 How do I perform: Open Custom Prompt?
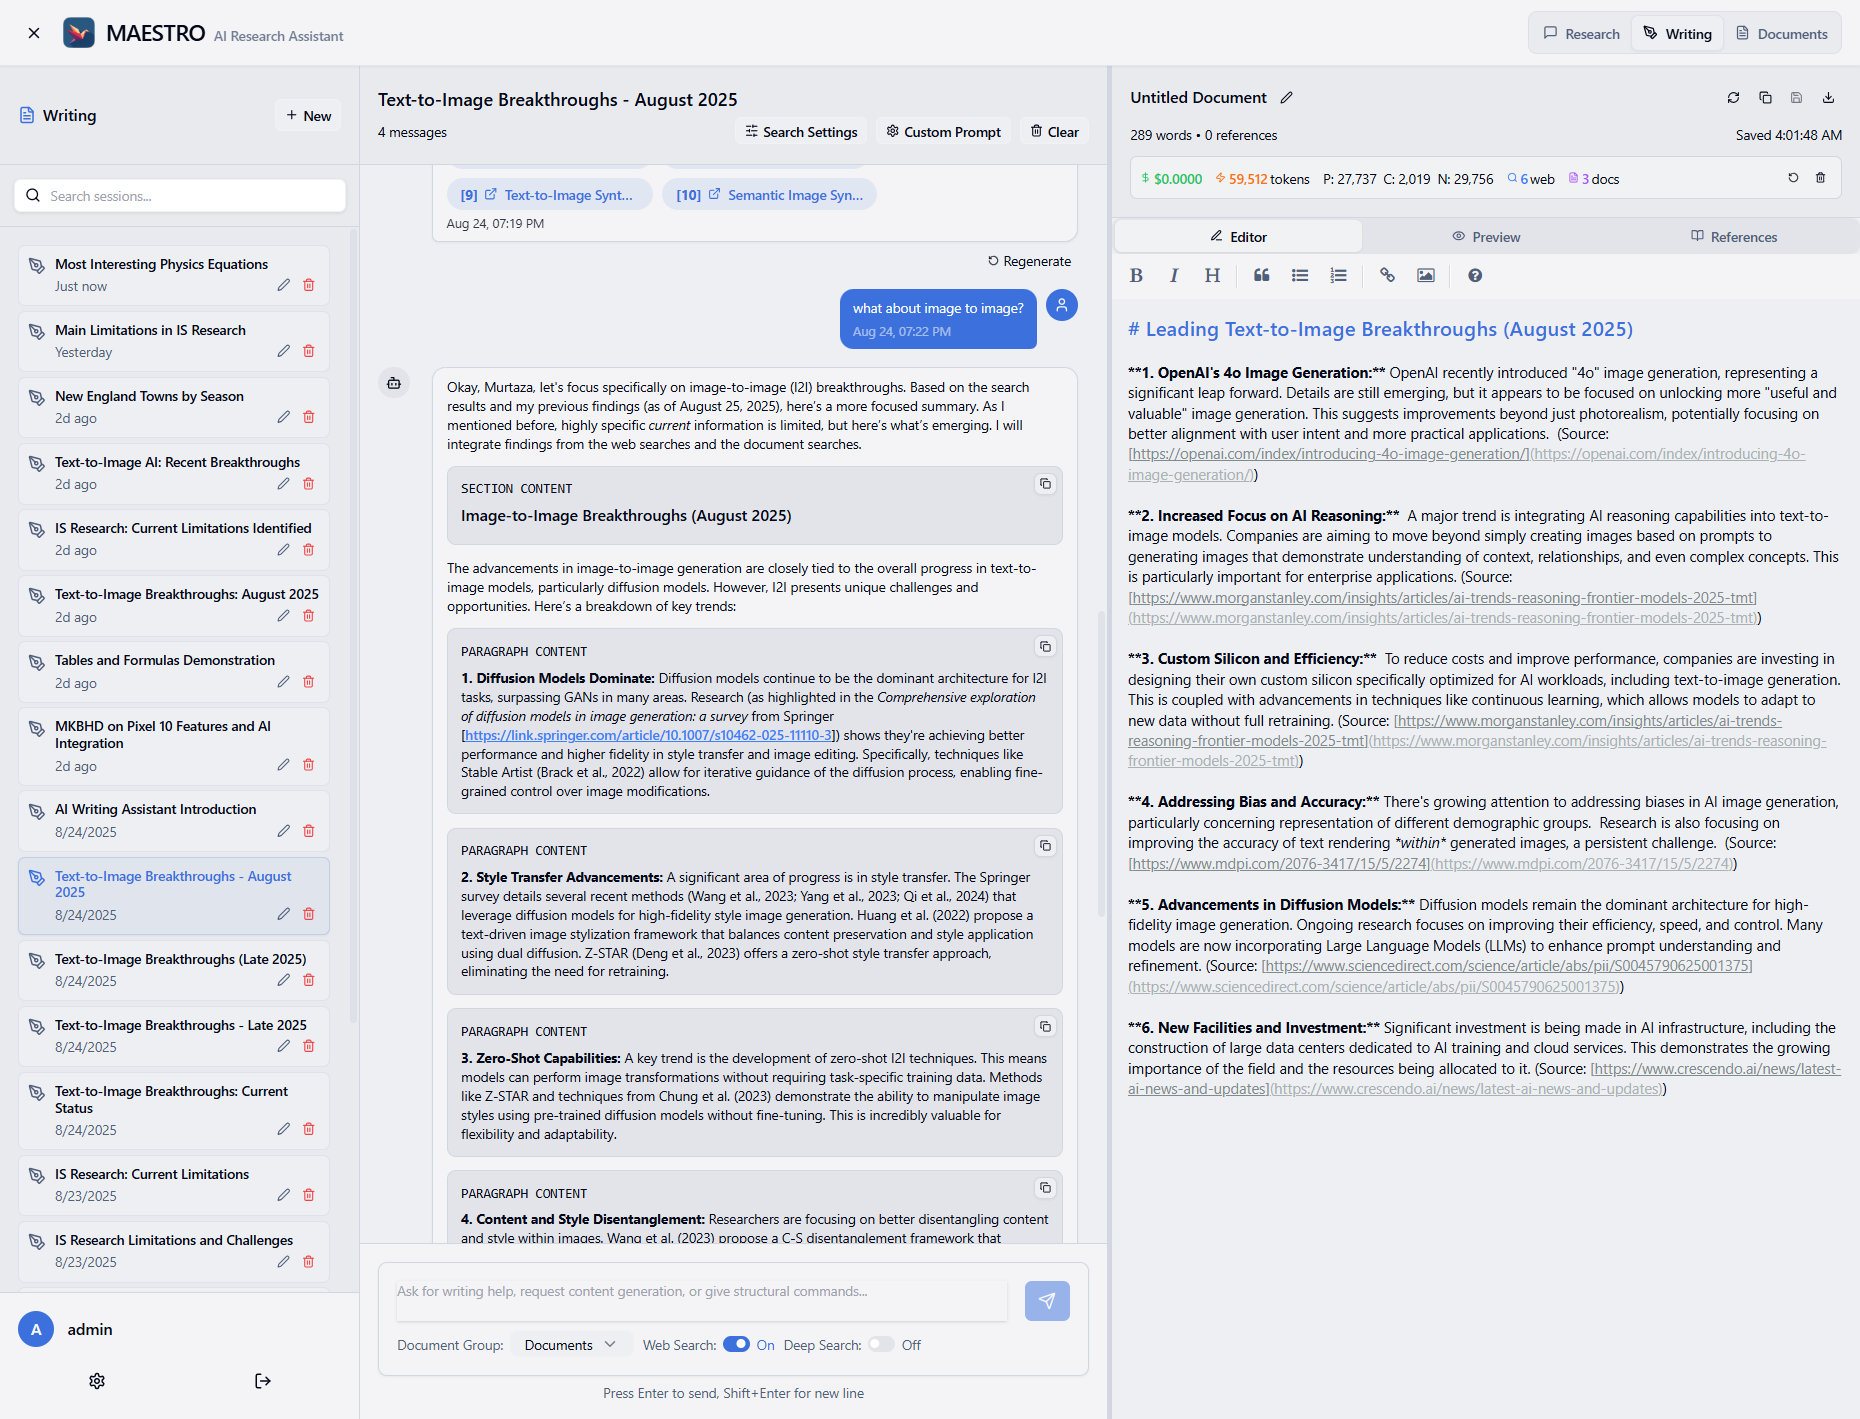(x=944, y=132)
